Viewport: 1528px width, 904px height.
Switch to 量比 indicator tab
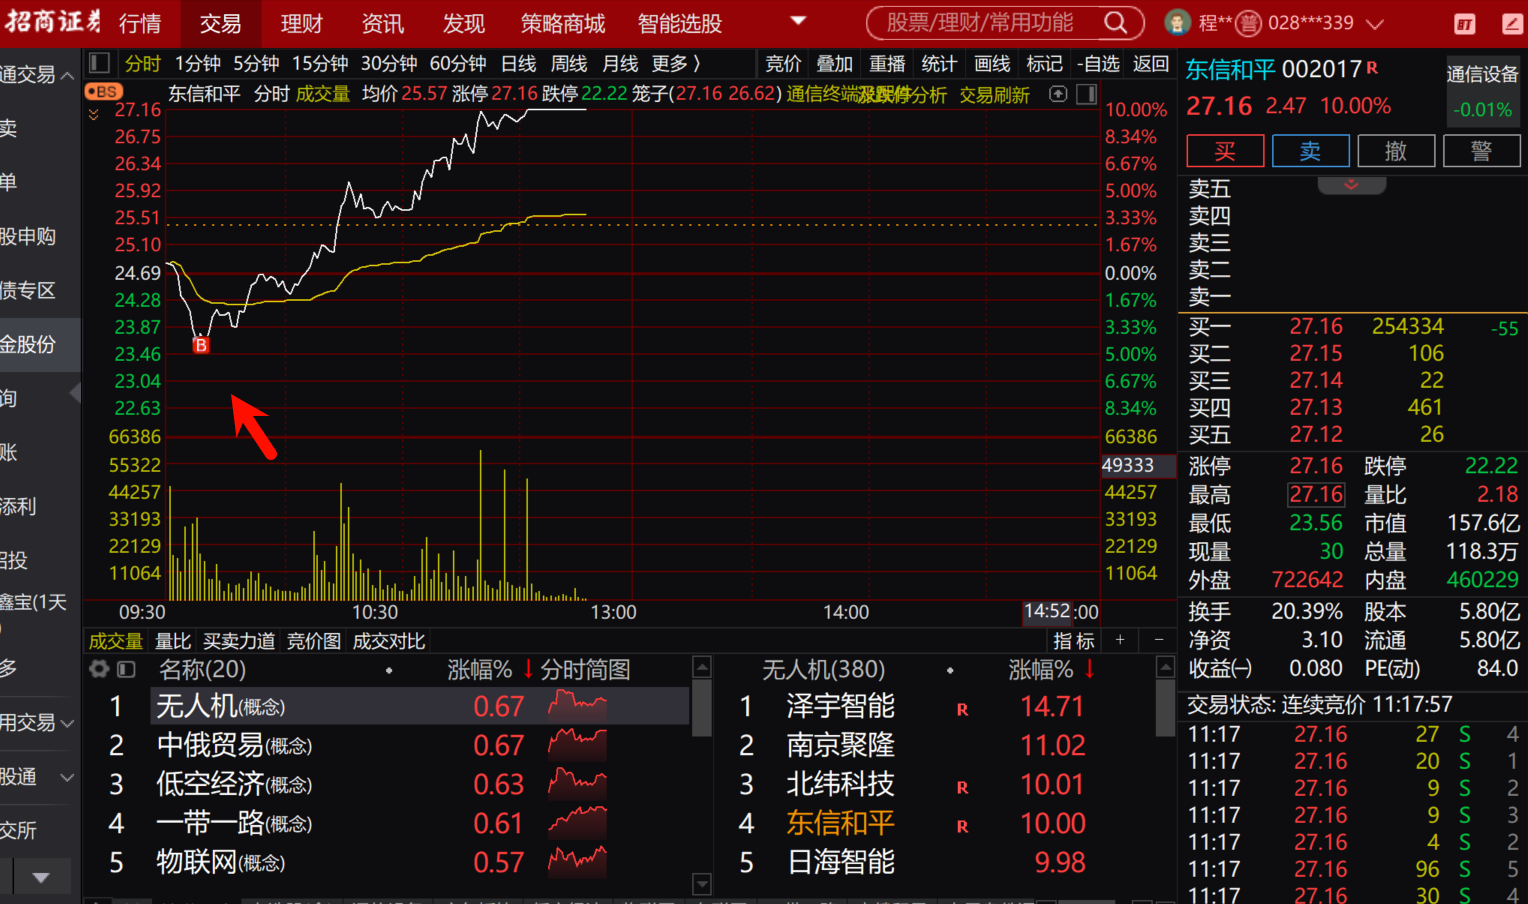click(172, 641)
